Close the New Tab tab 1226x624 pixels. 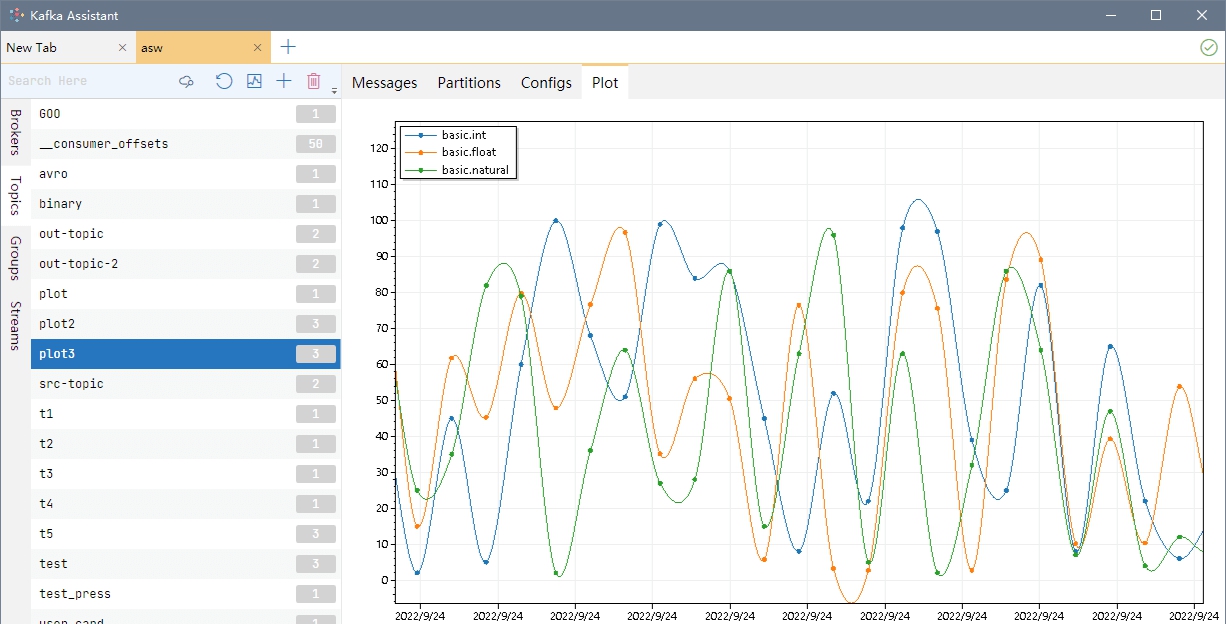(x=122, y=47)
